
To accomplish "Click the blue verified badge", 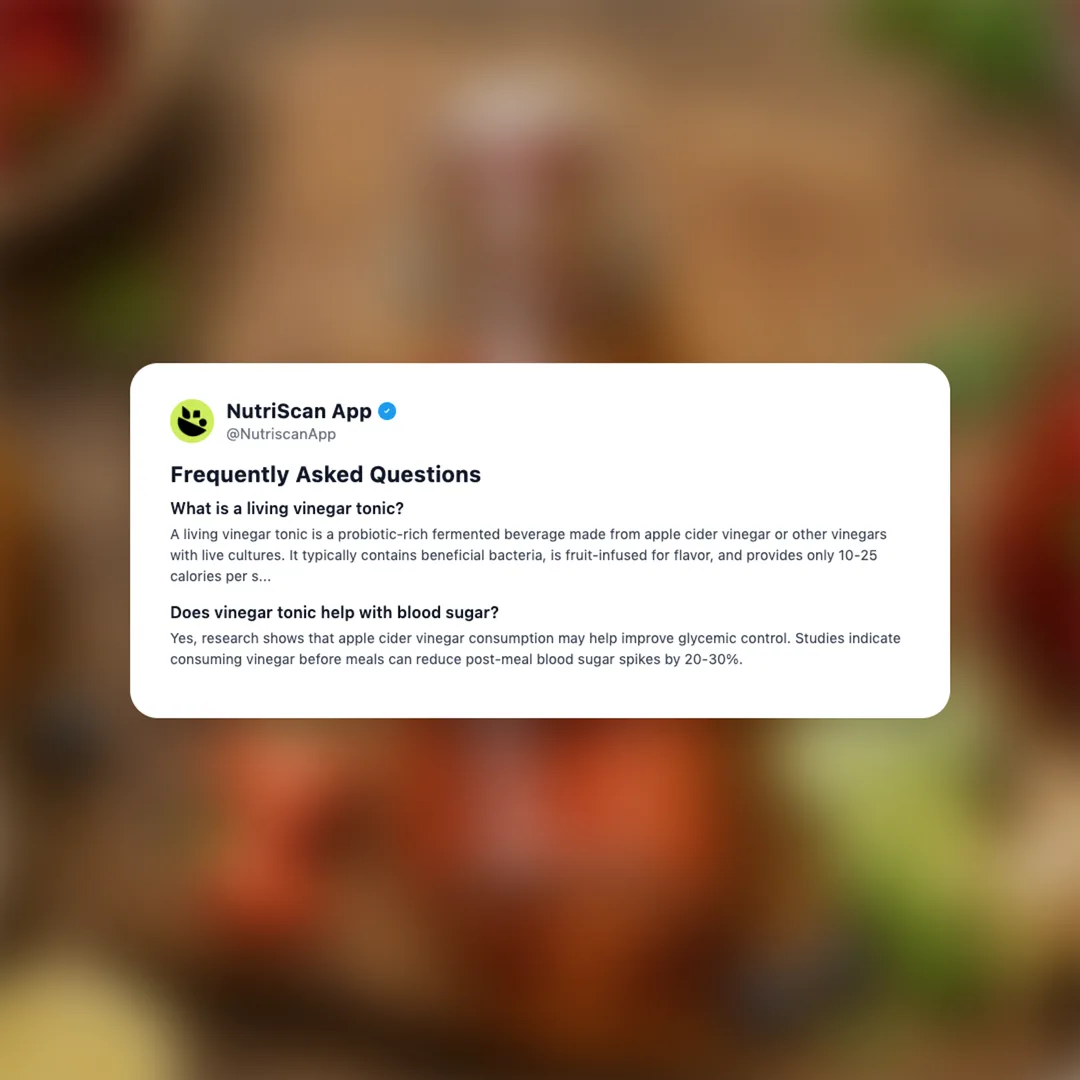I will [x=387, y=411].
